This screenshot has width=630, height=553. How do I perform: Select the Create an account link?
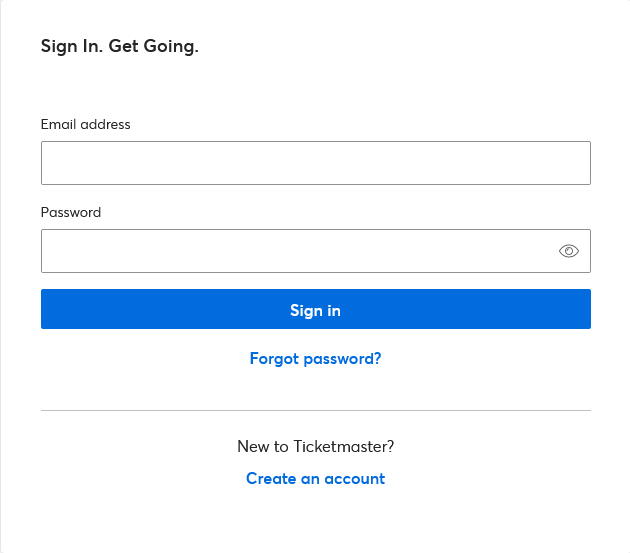315,479
